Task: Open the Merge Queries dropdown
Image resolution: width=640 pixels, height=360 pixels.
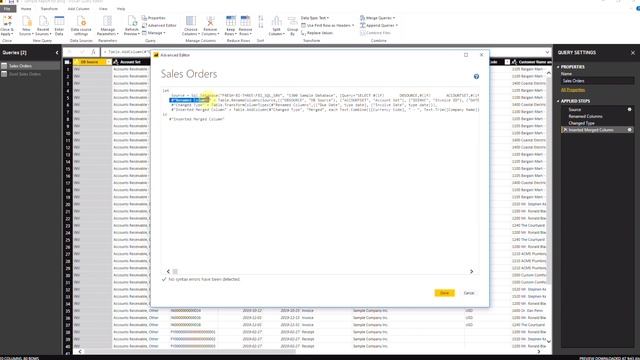Action: click(x=378, y=18)
